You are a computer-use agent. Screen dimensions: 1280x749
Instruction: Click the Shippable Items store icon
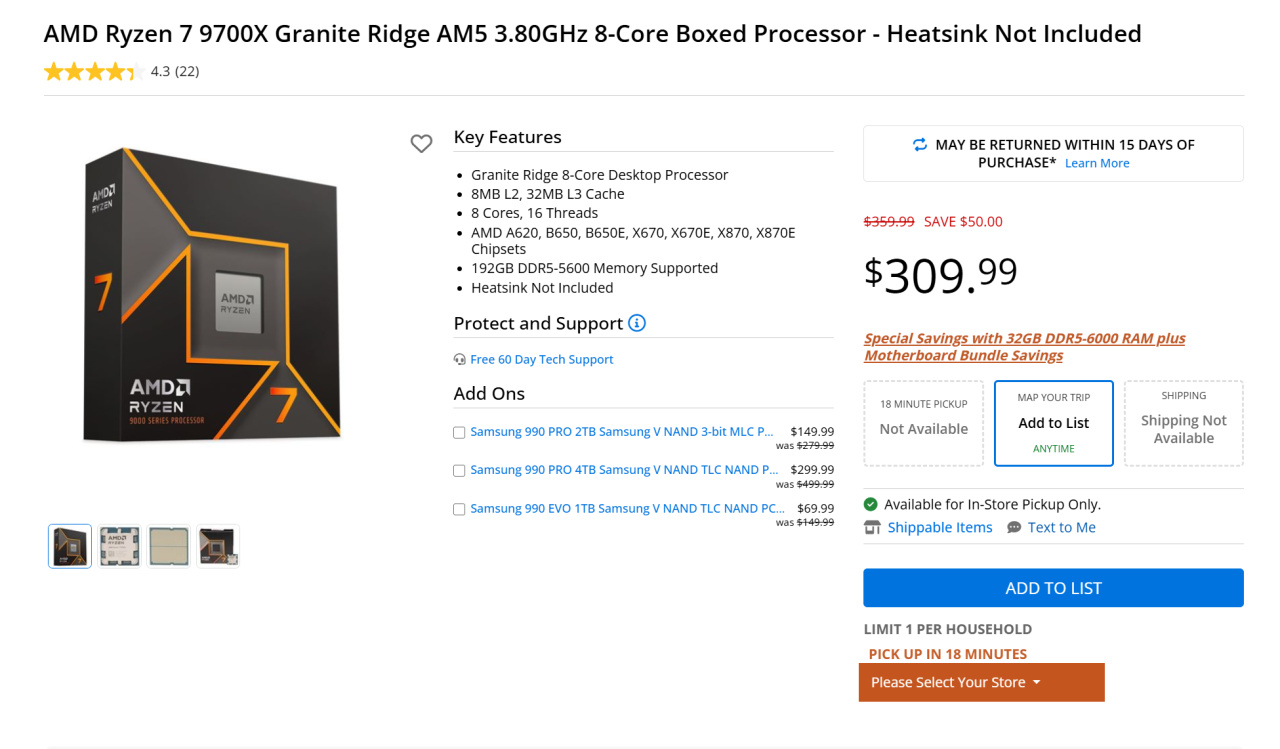[872, 527]
